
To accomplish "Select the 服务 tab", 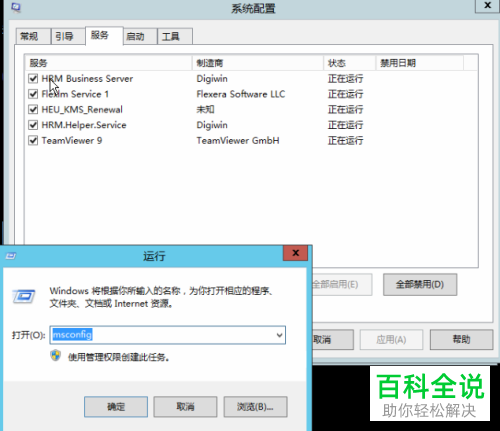I will tap(104, 35).
